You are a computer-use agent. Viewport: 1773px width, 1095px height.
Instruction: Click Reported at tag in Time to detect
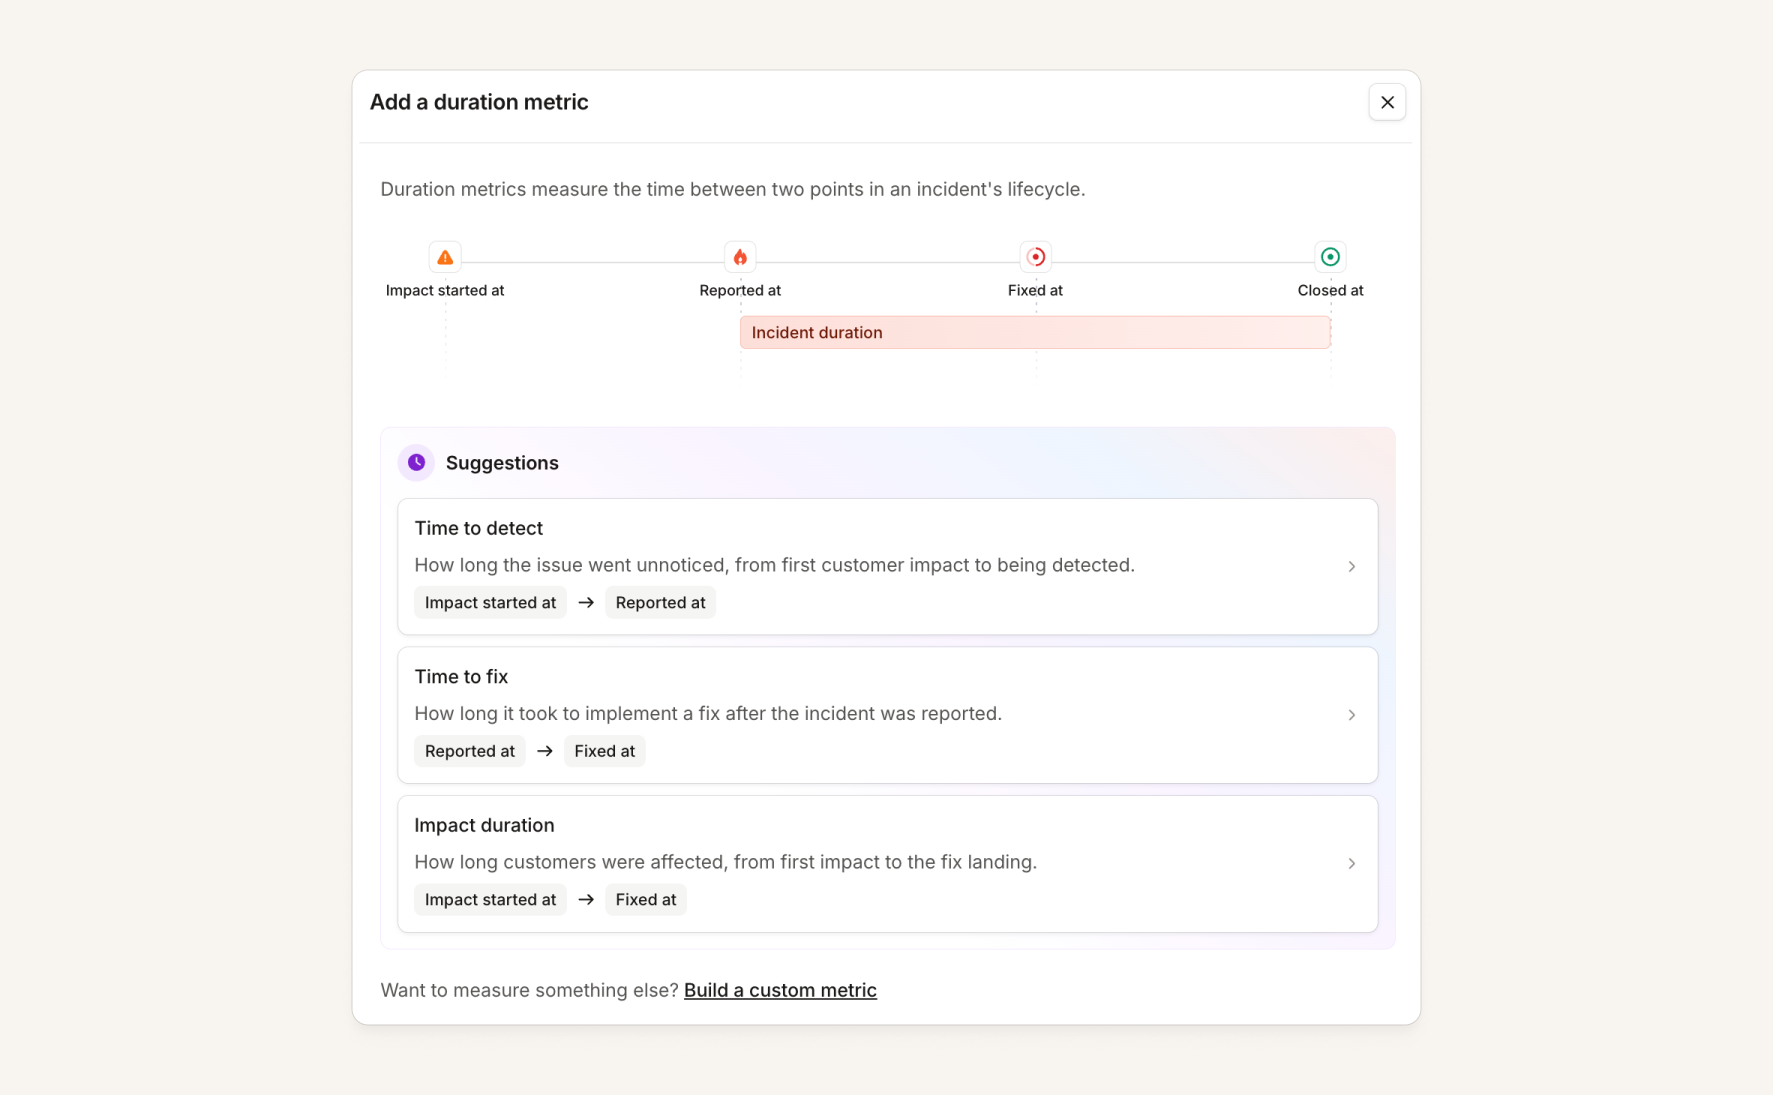[x=660, y=602]
